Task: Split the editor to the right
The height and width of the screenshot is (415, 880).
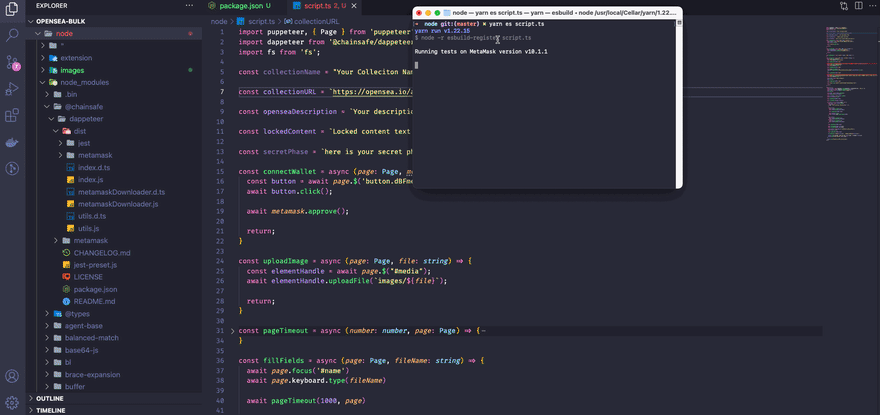Action: 858,6
